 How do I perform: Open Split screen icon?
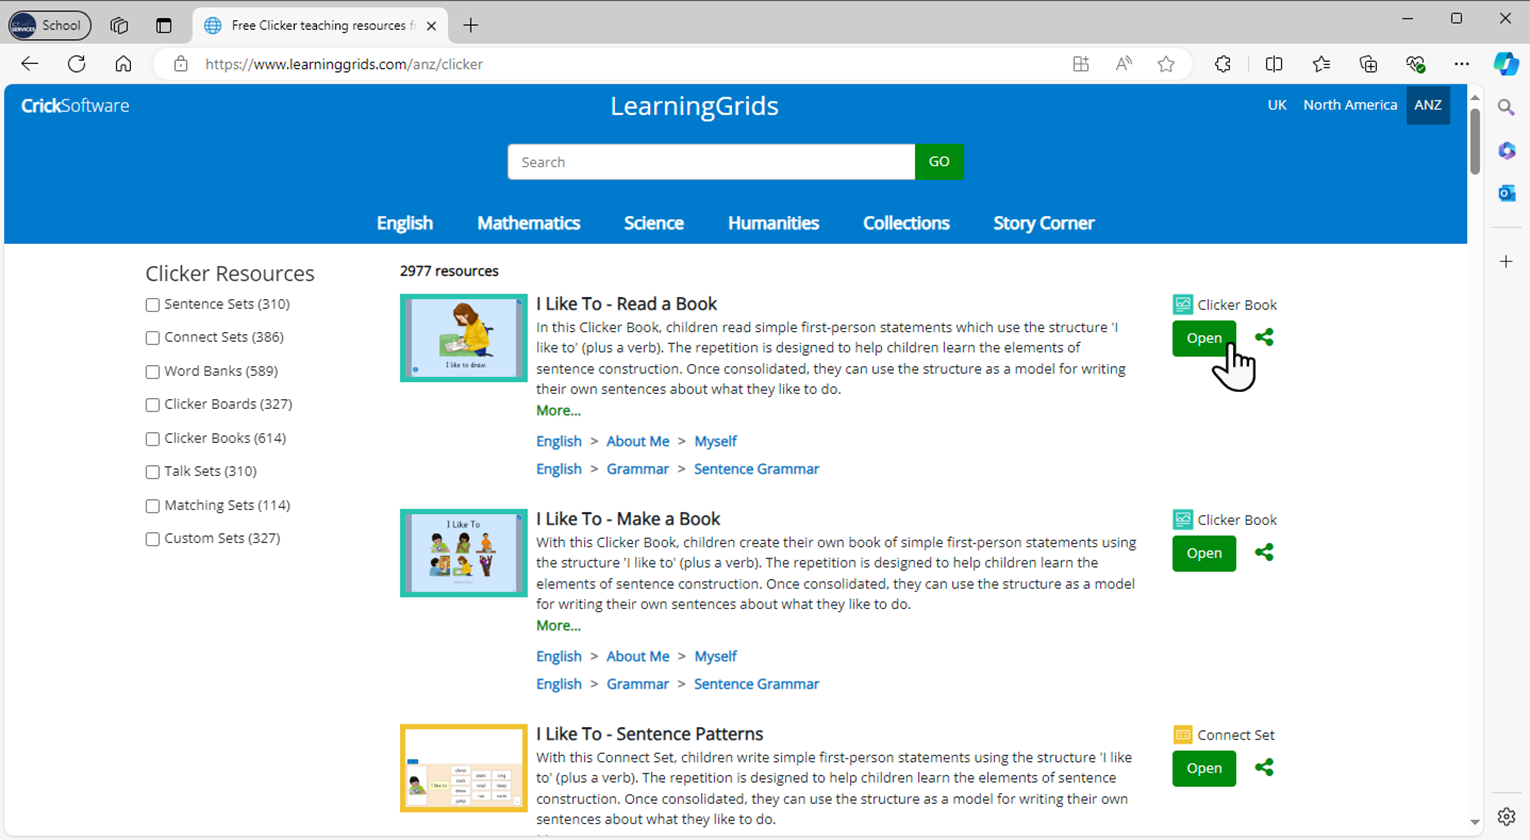coord(1274,64)
